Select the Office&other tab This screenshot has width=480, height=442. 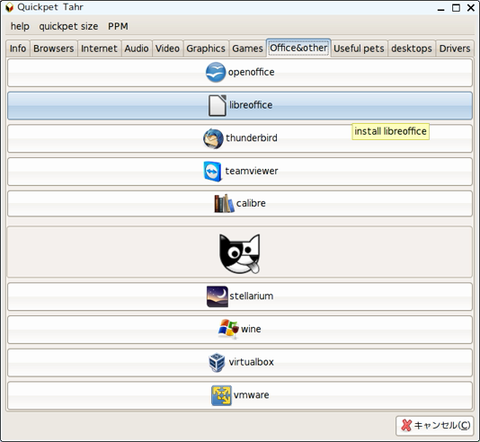coord(299,48)
